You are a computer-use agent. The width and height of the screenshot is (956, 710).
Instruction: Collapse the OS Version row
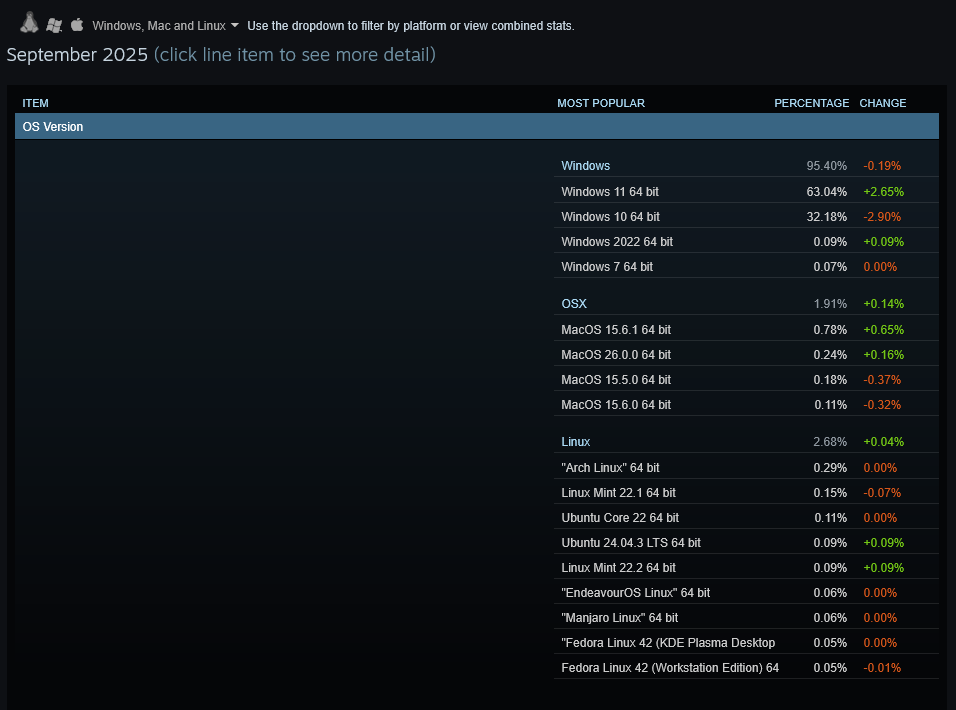[x=477, y=127]
